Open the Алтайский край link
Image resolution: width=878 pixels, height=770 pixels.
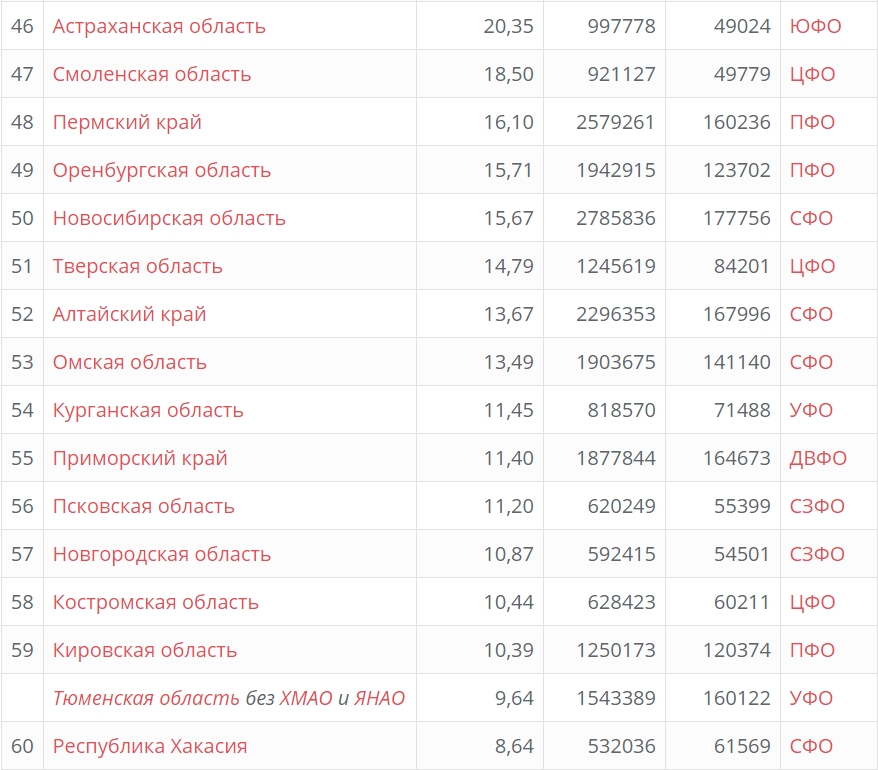[129, 314]
